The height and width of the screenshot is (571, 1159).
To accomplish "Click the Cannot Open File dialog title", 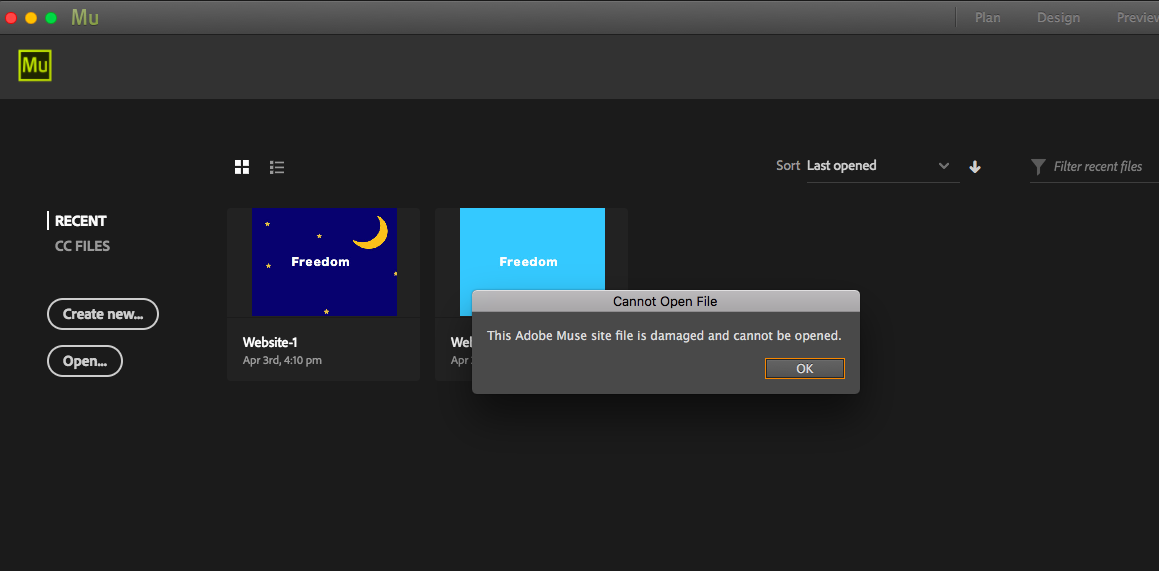I will [665, 301].
